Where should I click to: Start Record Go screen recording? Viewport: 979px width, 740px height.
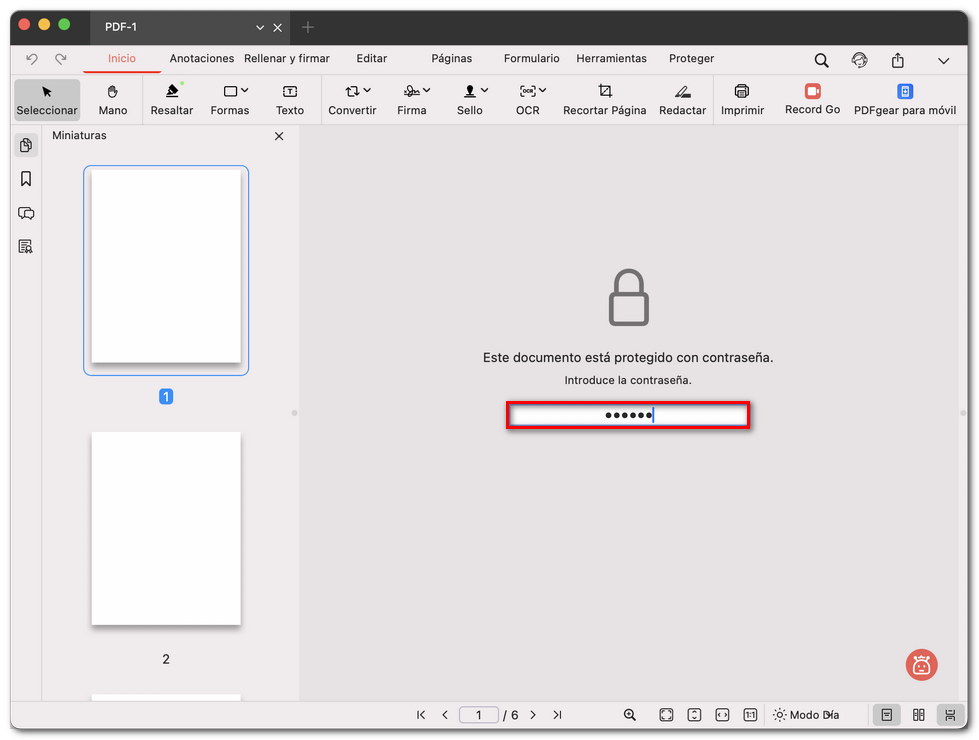pos(811,99)
